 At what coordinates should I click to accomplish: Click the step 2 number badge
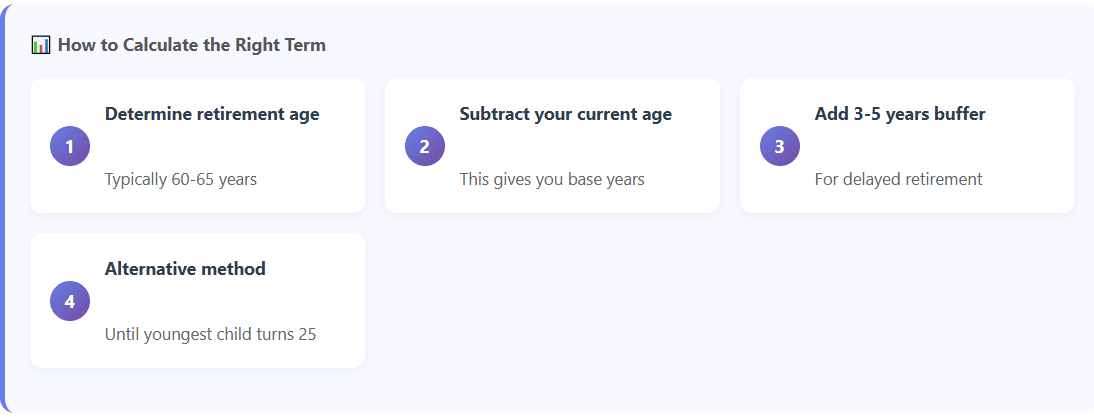(425, 146)
